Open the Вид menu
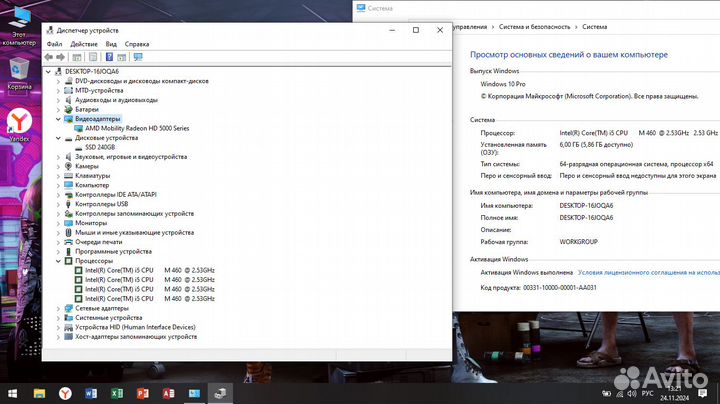Viewport: 720px width, 404px height. pos(111,44)
